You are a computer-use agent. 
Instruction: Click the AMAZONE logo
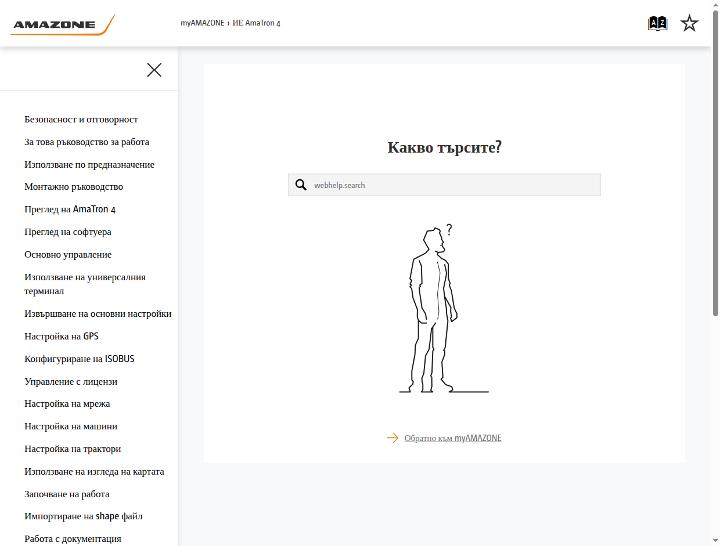pyautogui.click(x=62, y=24)
